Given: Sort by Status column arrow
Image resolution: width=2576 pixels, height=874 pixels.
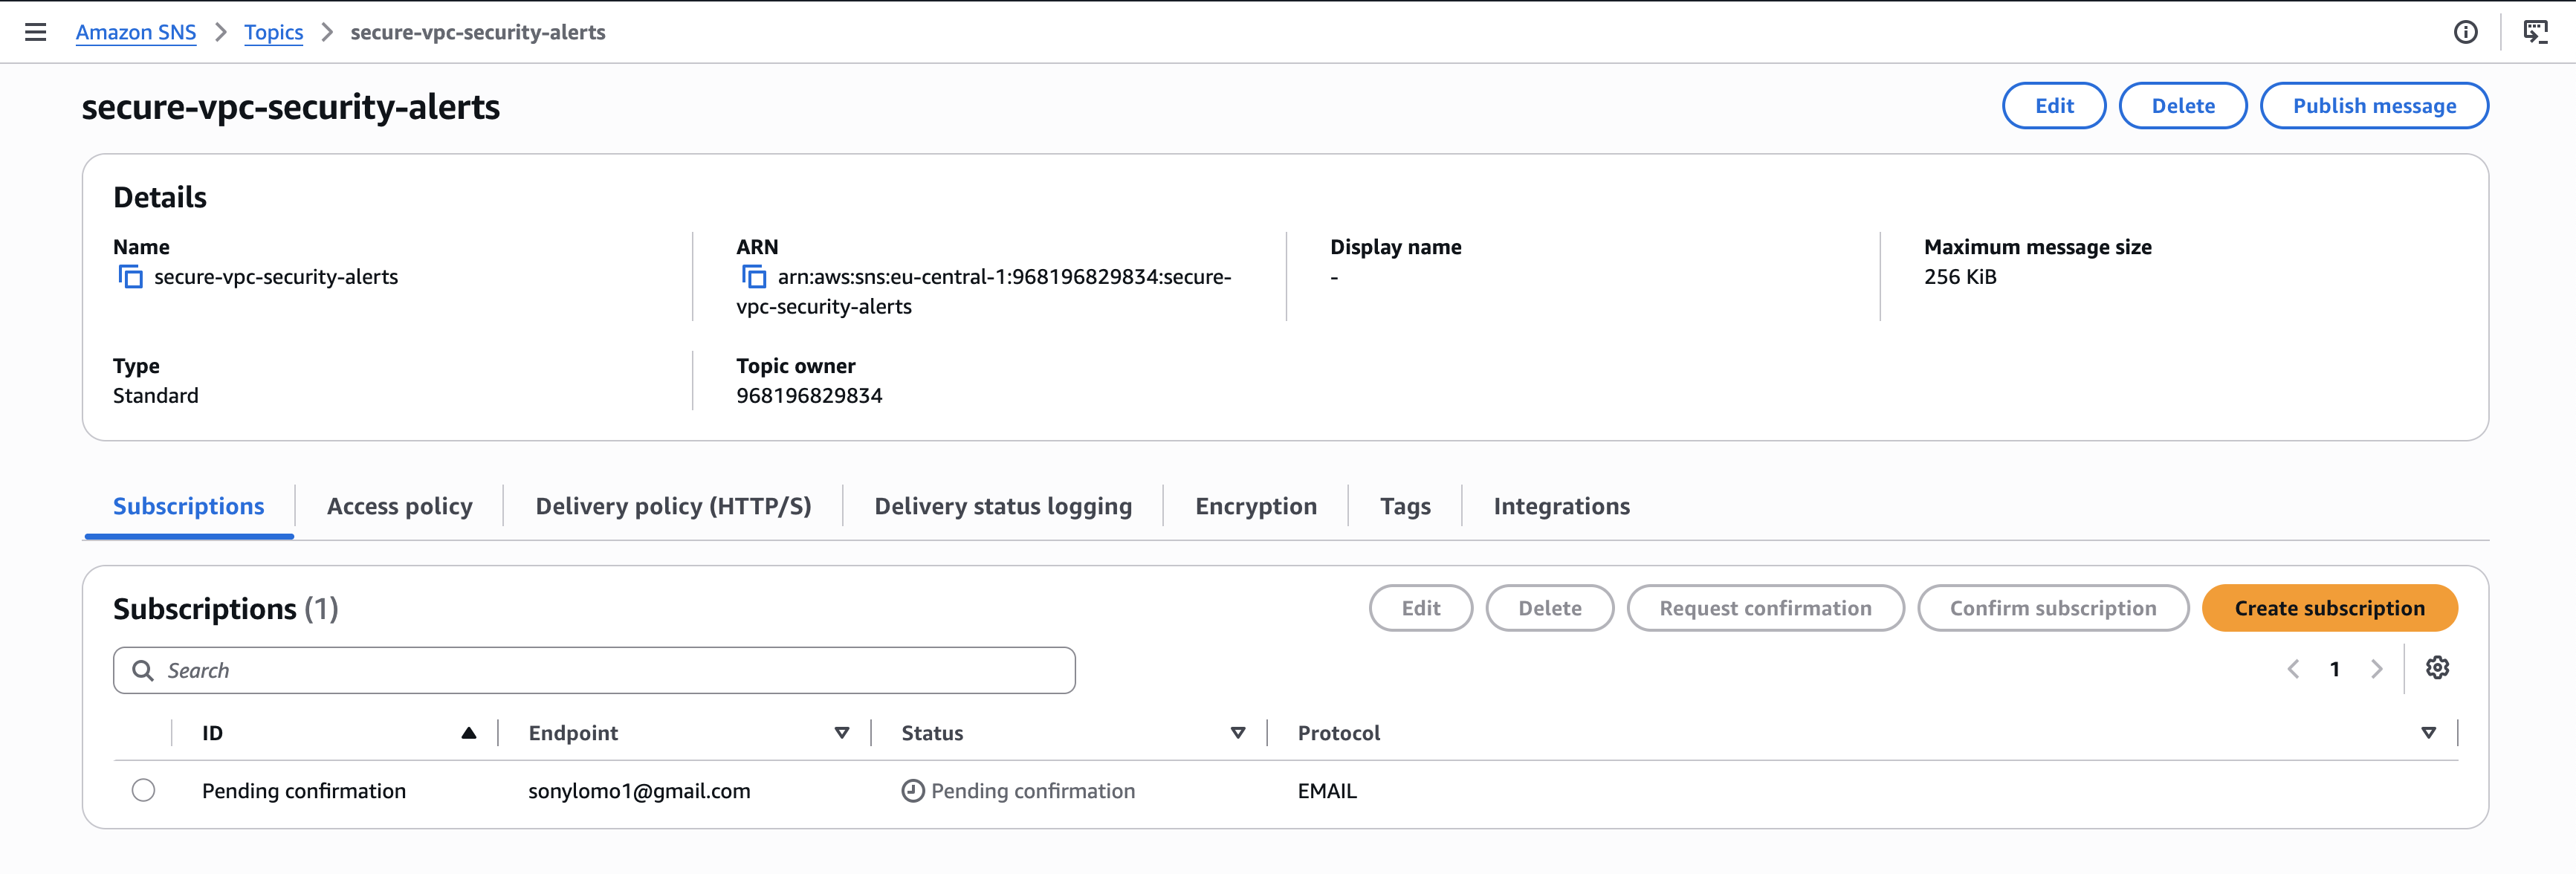Looking at the screenshot, I should [x=1238, y=733].
